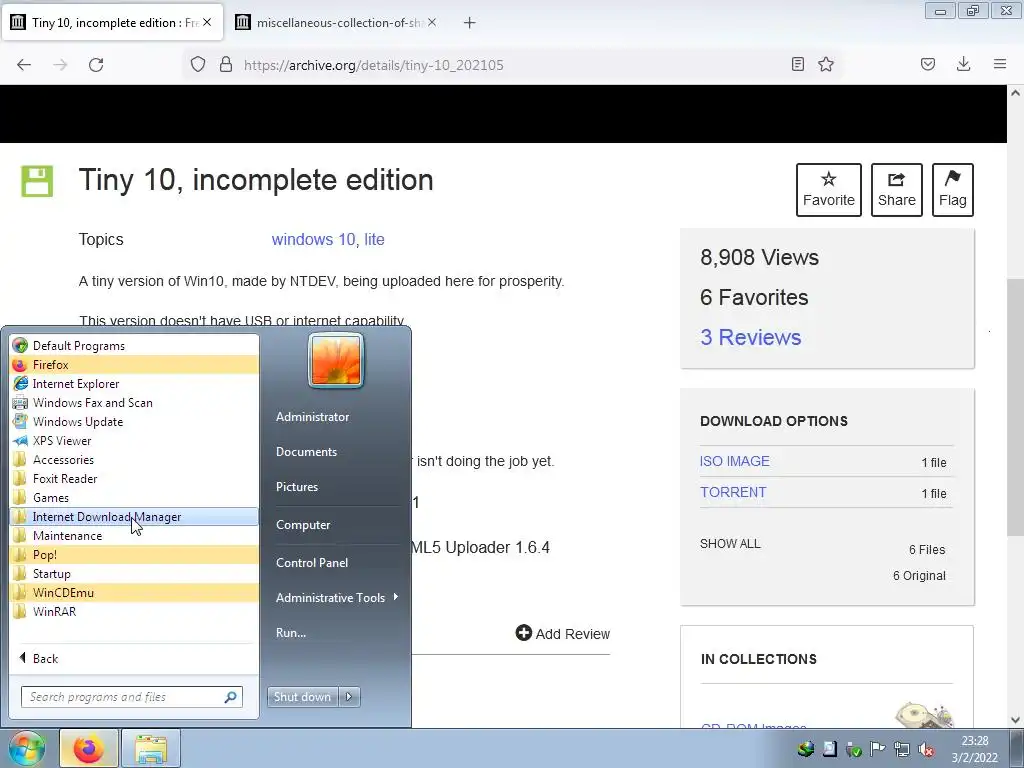Open the Firefox downloads panel

coord(963,64)
